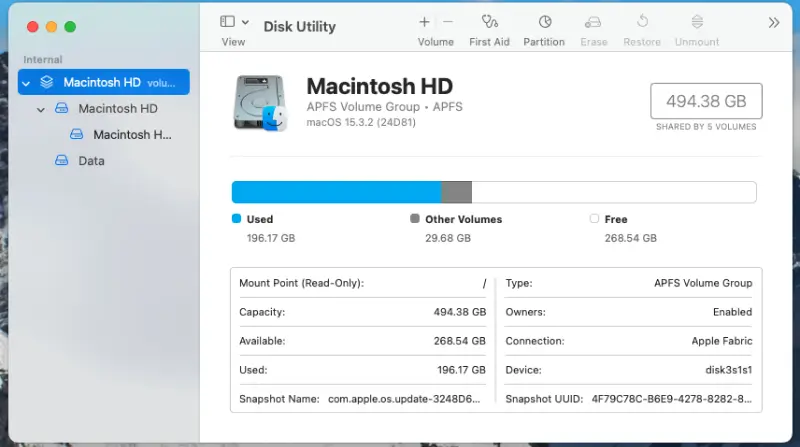Collapse the nested Macintosh HD container chevron
Viewport: 800px width, 447px height.
(x=41, y=109)
